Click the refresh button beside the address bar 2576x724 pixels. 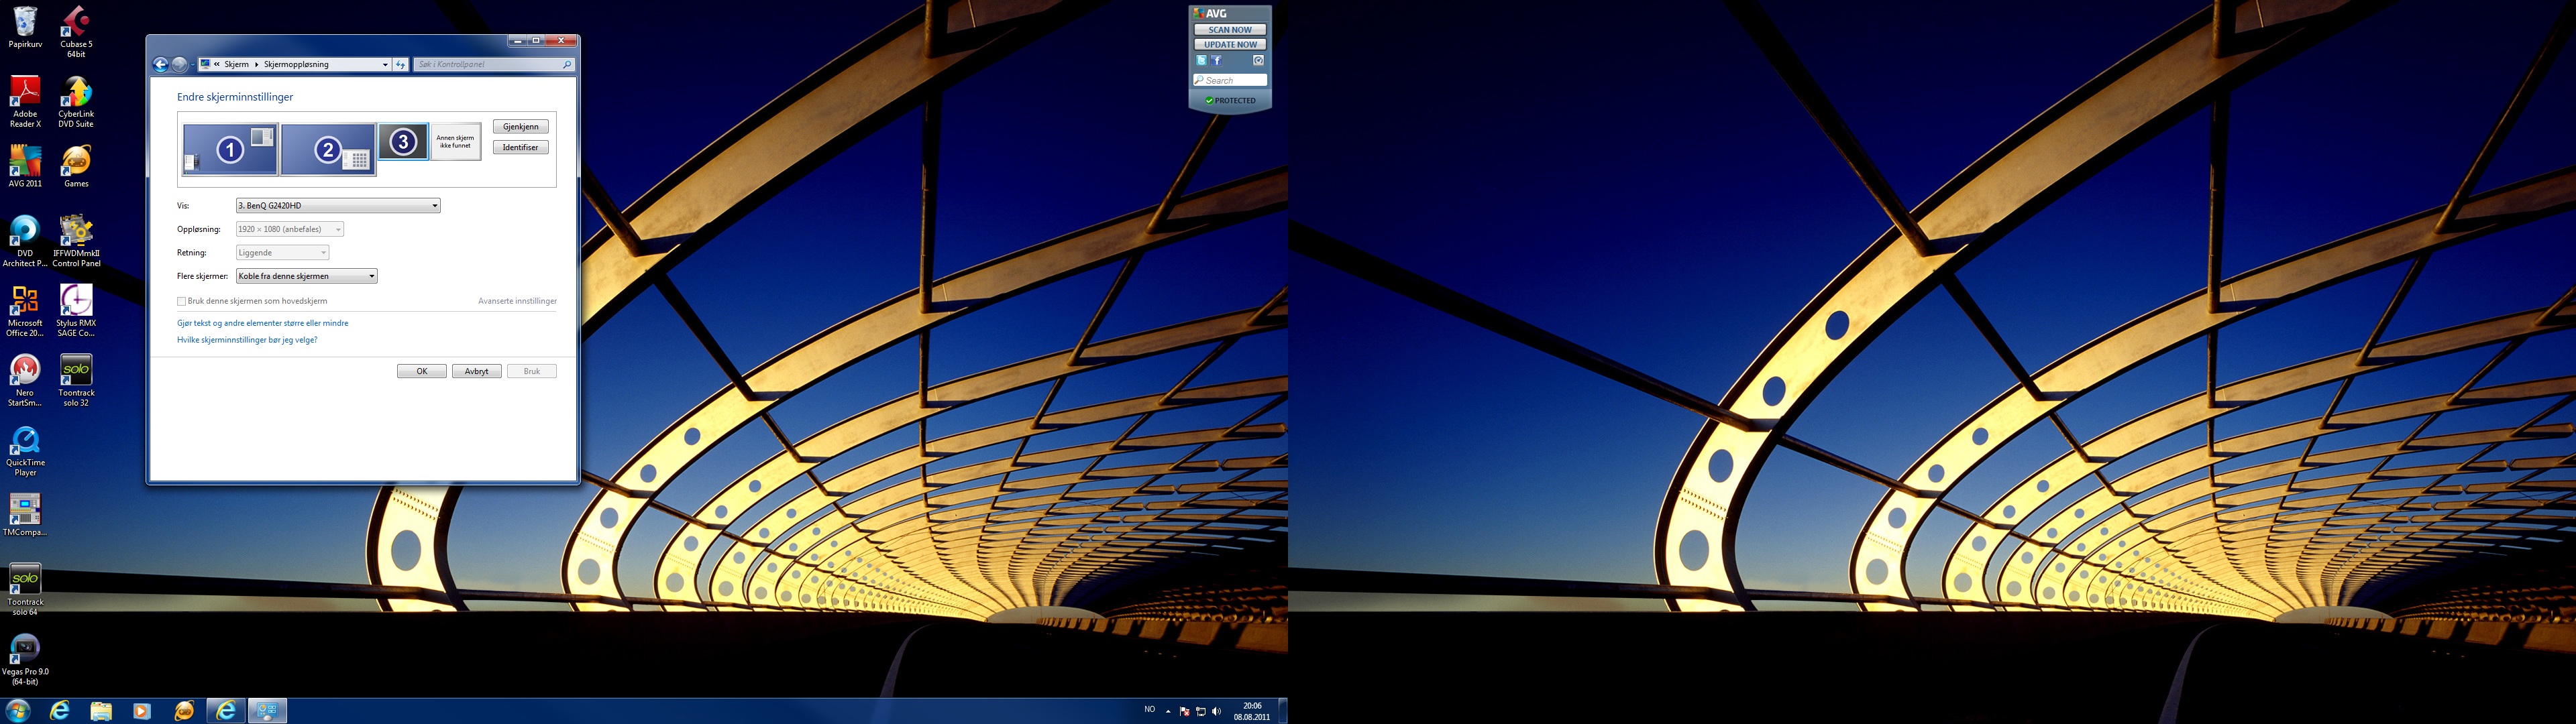tap(401, 64)
